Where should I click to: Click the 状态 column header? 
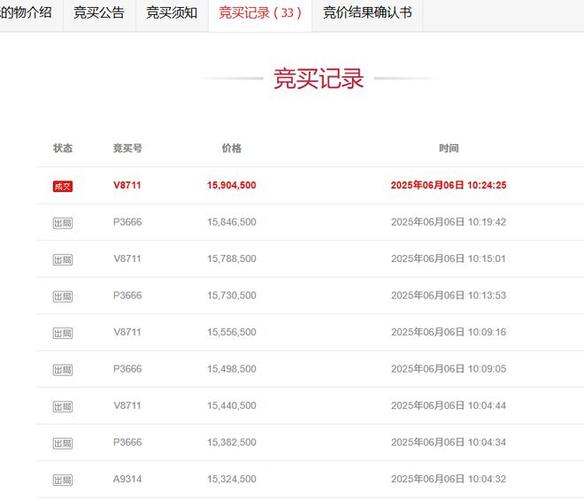(63, 148)
